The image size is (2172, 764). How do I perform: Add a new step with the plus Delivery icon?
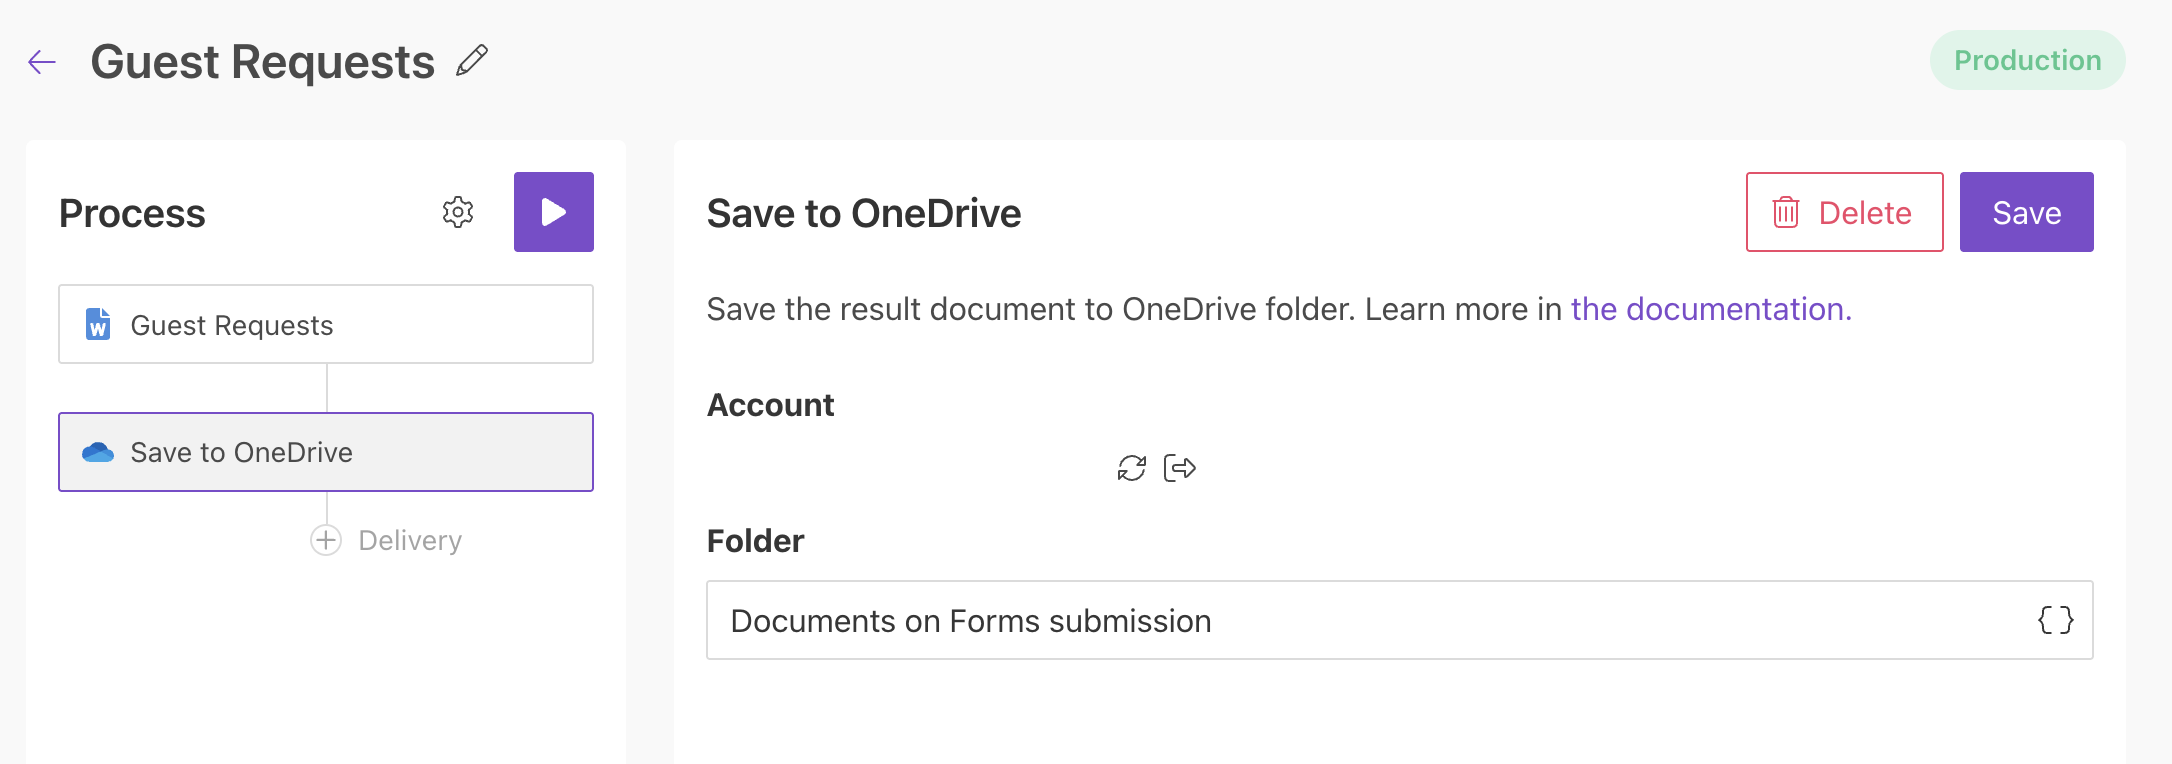[325, 540]
